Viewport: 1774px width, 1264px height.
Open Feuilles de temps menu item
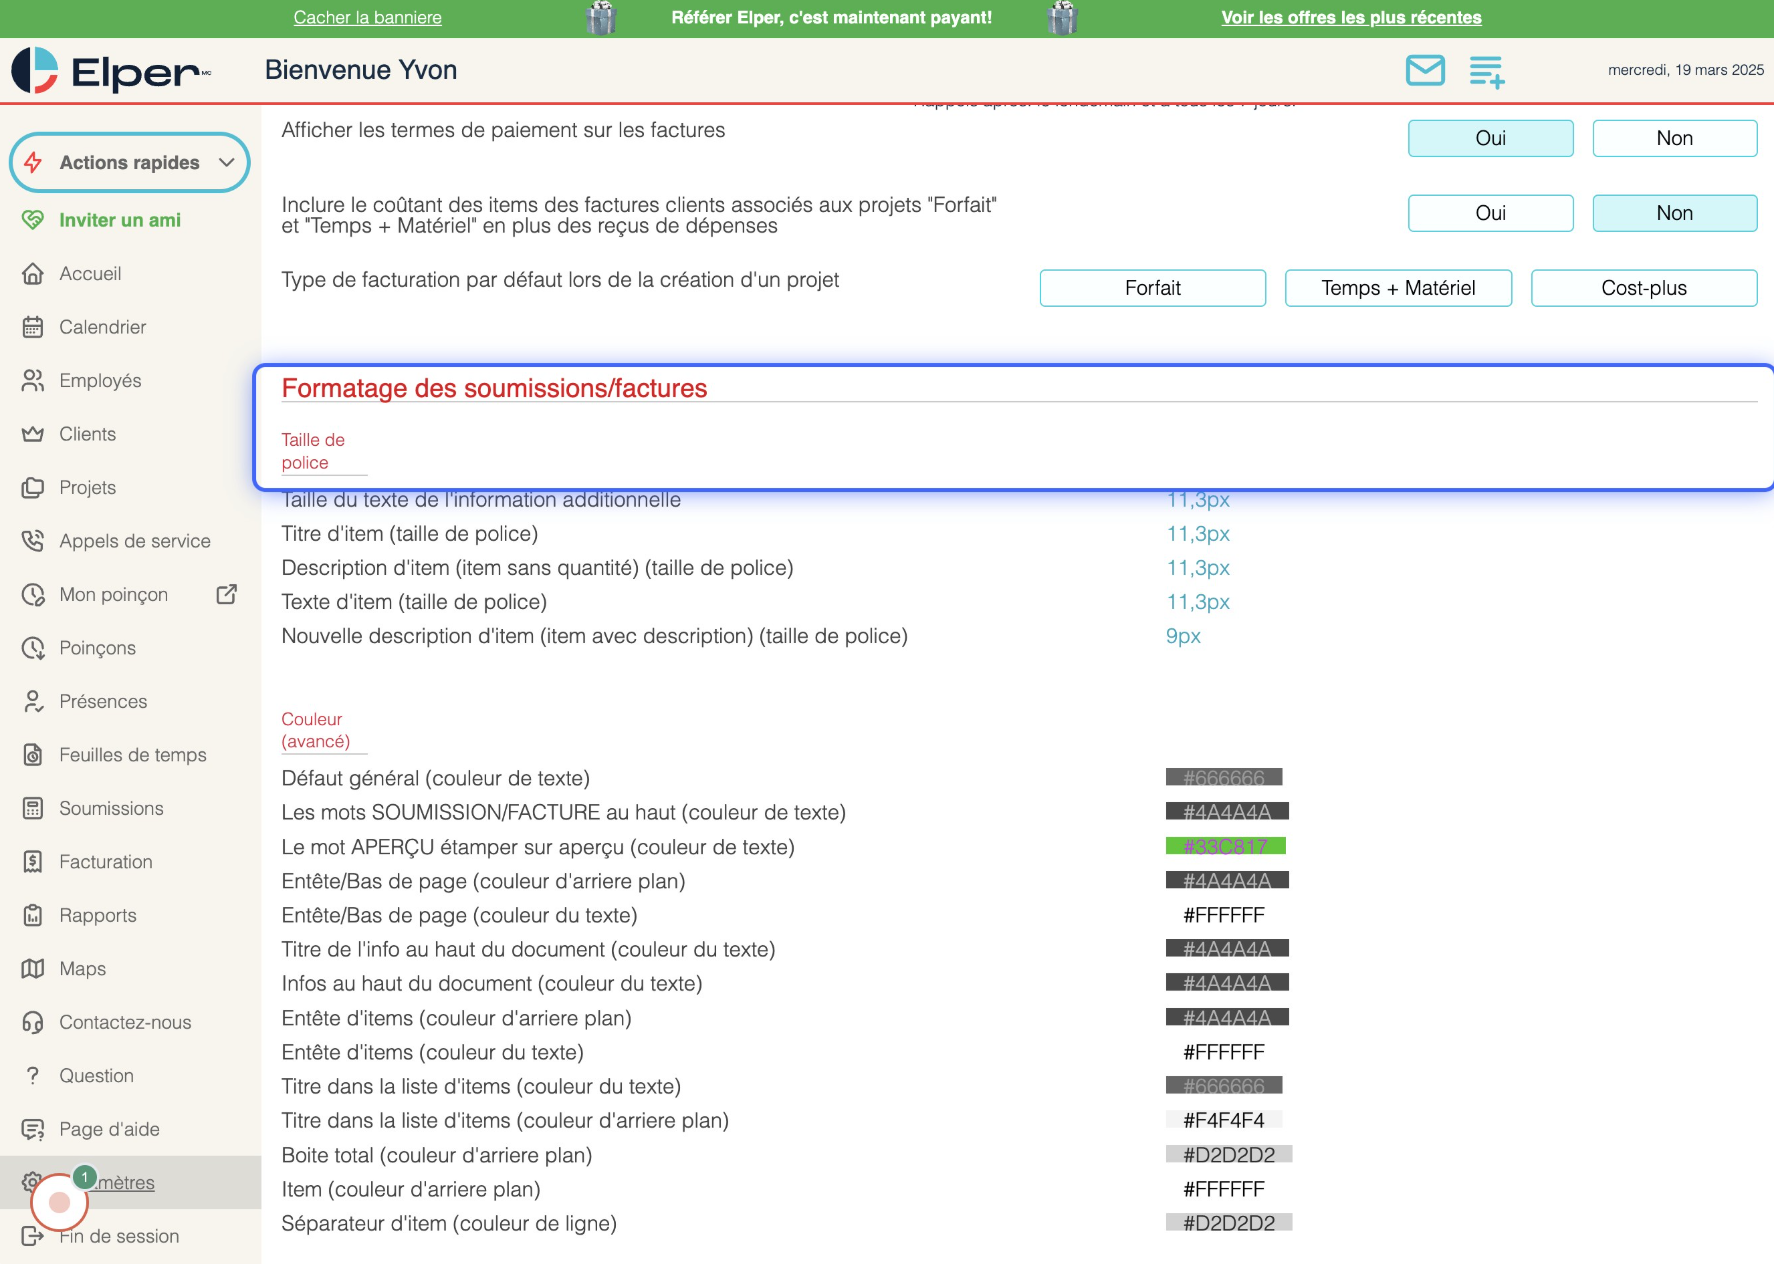tap(133, 755)
